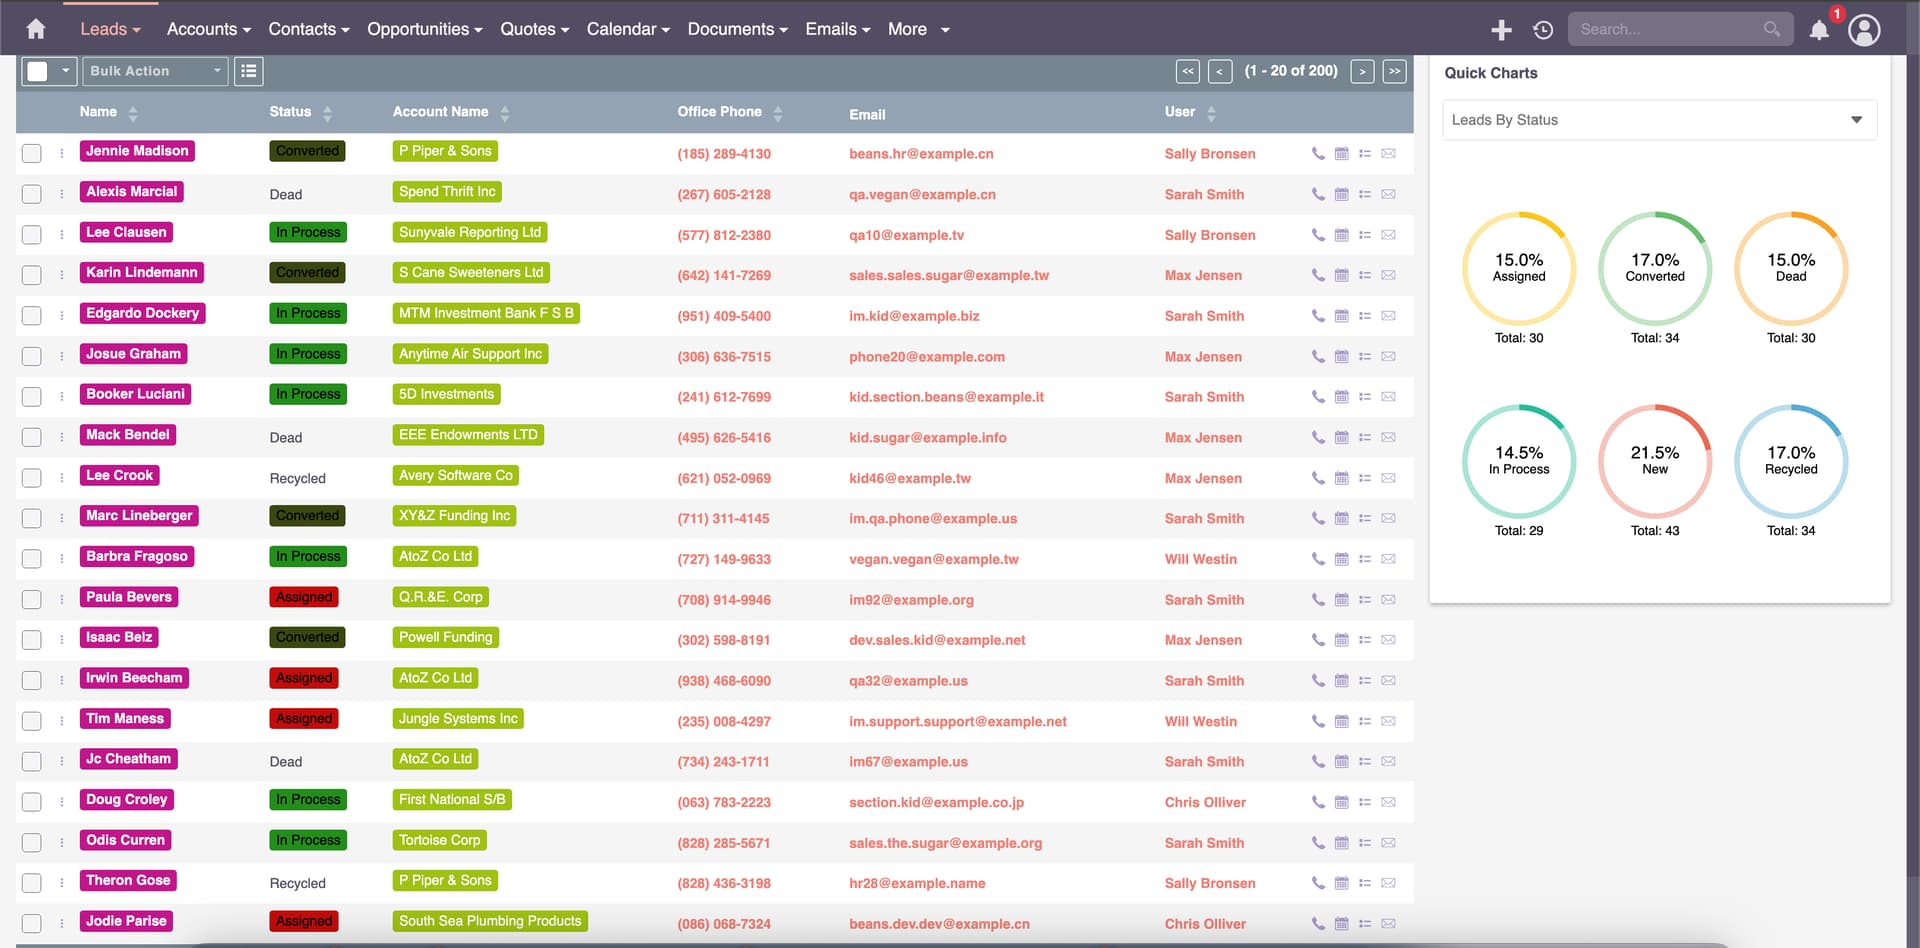The width and height of the screenshot is (1920, 948).
Task: Click phone icon in Jennie Madison row
Action: (1318, 154)
